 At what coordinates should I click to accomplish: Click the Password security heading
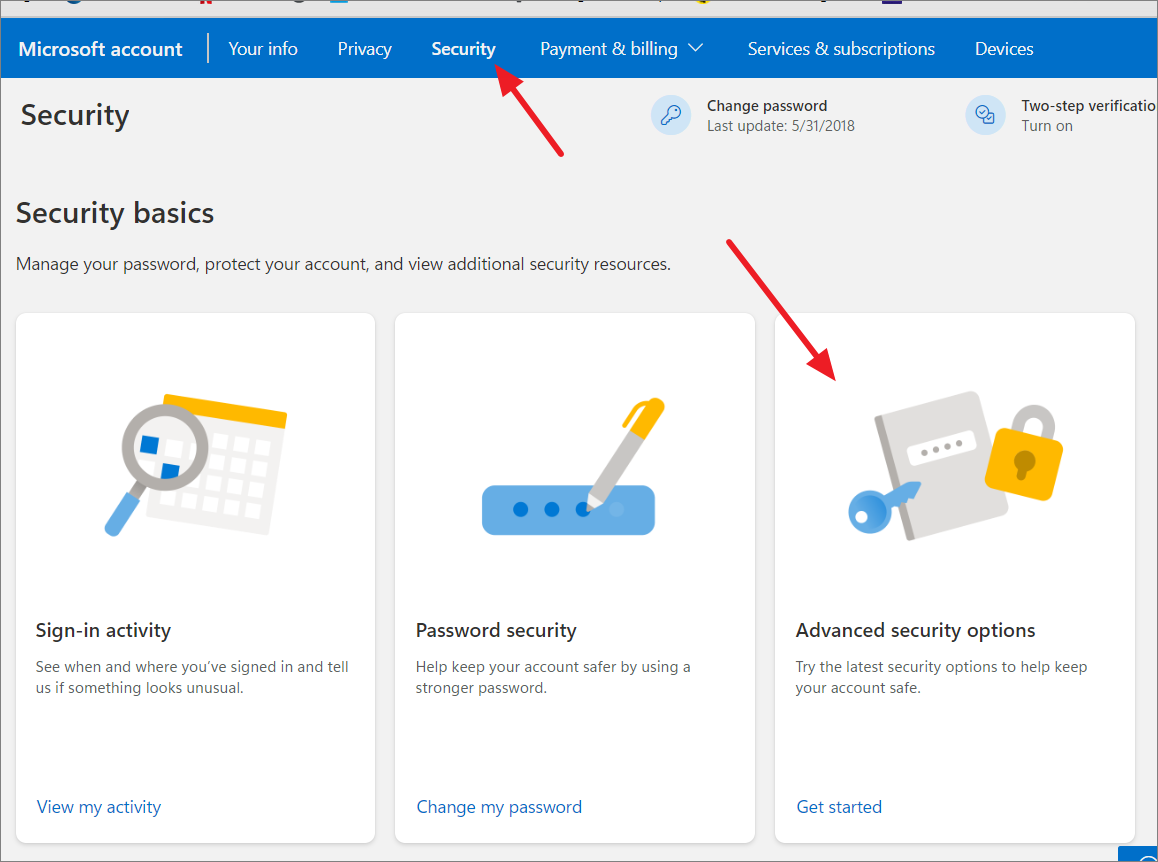(x=496, y=630)
